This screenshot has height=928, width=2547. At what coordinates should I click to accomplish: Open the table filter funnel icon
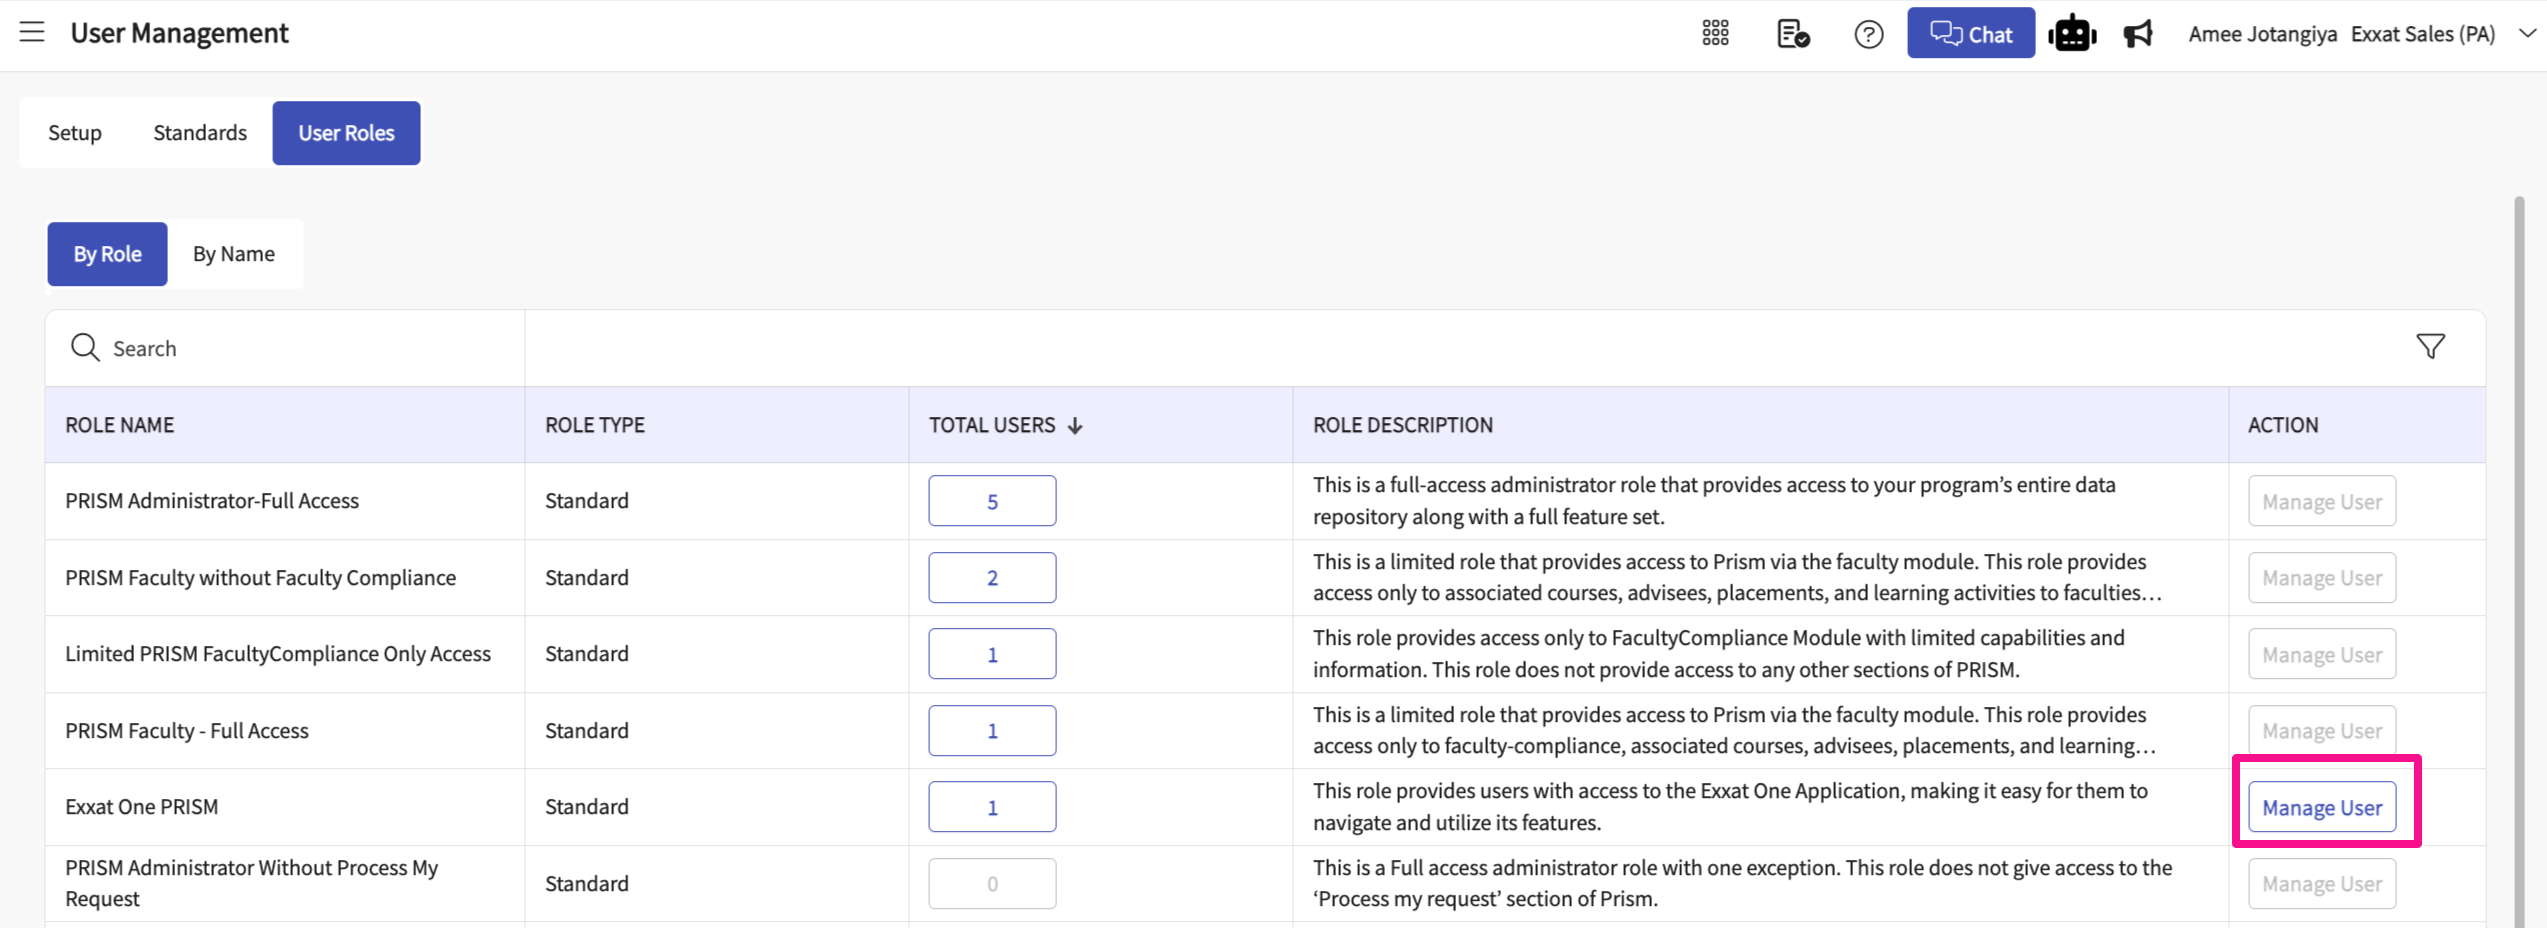[x=2430, y=347]
